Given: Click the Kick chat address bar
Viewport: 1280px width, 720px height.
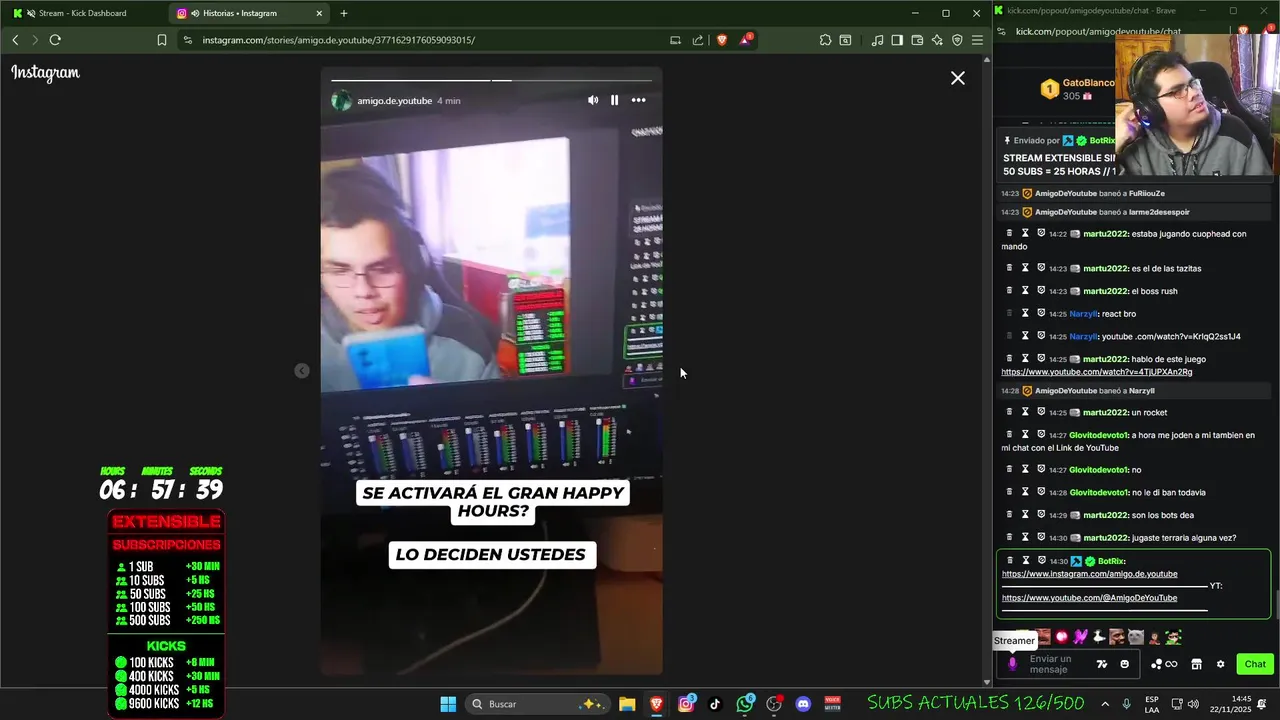Looking at the screenshot, I should click(1098, 31).
